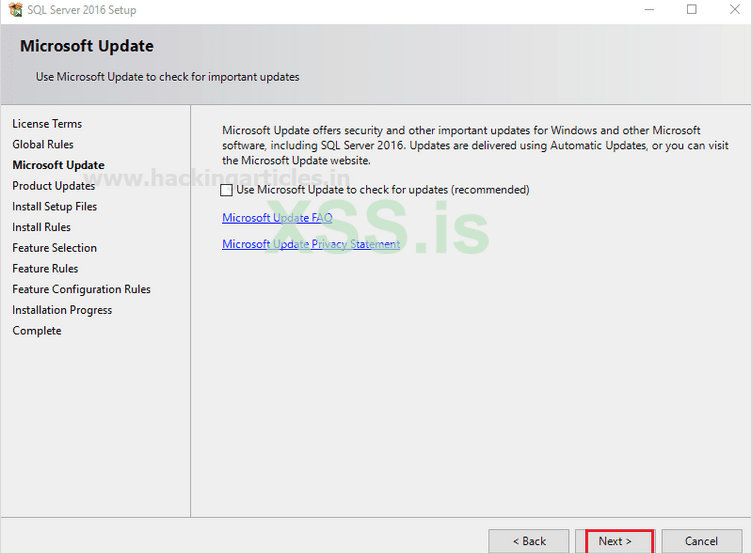Viewport: 753px width, 554px height.
Task: Click the large Microsoft Update page heading
Action: [87, 46]
